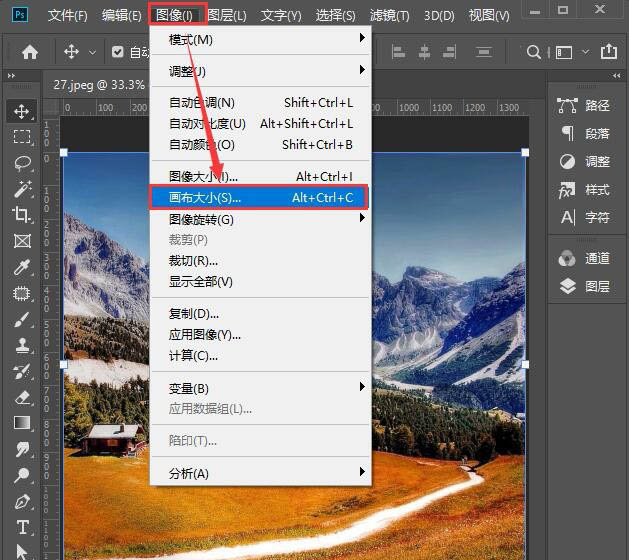This screenshot has height=560, width=629.
Task: Choose 应用图像(Y)... menu entry
Action: (x=260, y=334)
